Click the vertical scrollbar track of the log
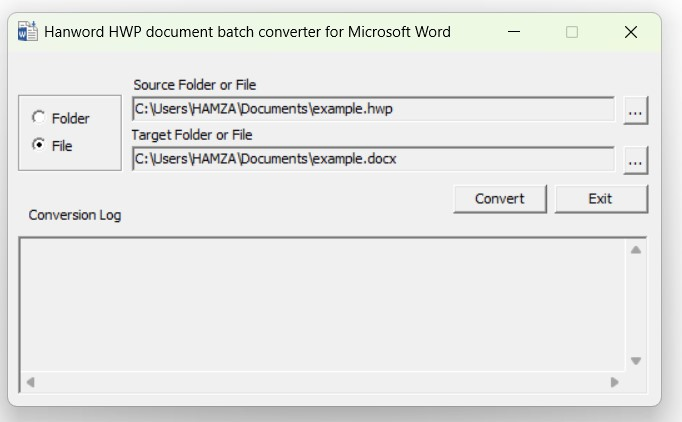The width and height of the screenshot is (682, 422). [636, 304]
